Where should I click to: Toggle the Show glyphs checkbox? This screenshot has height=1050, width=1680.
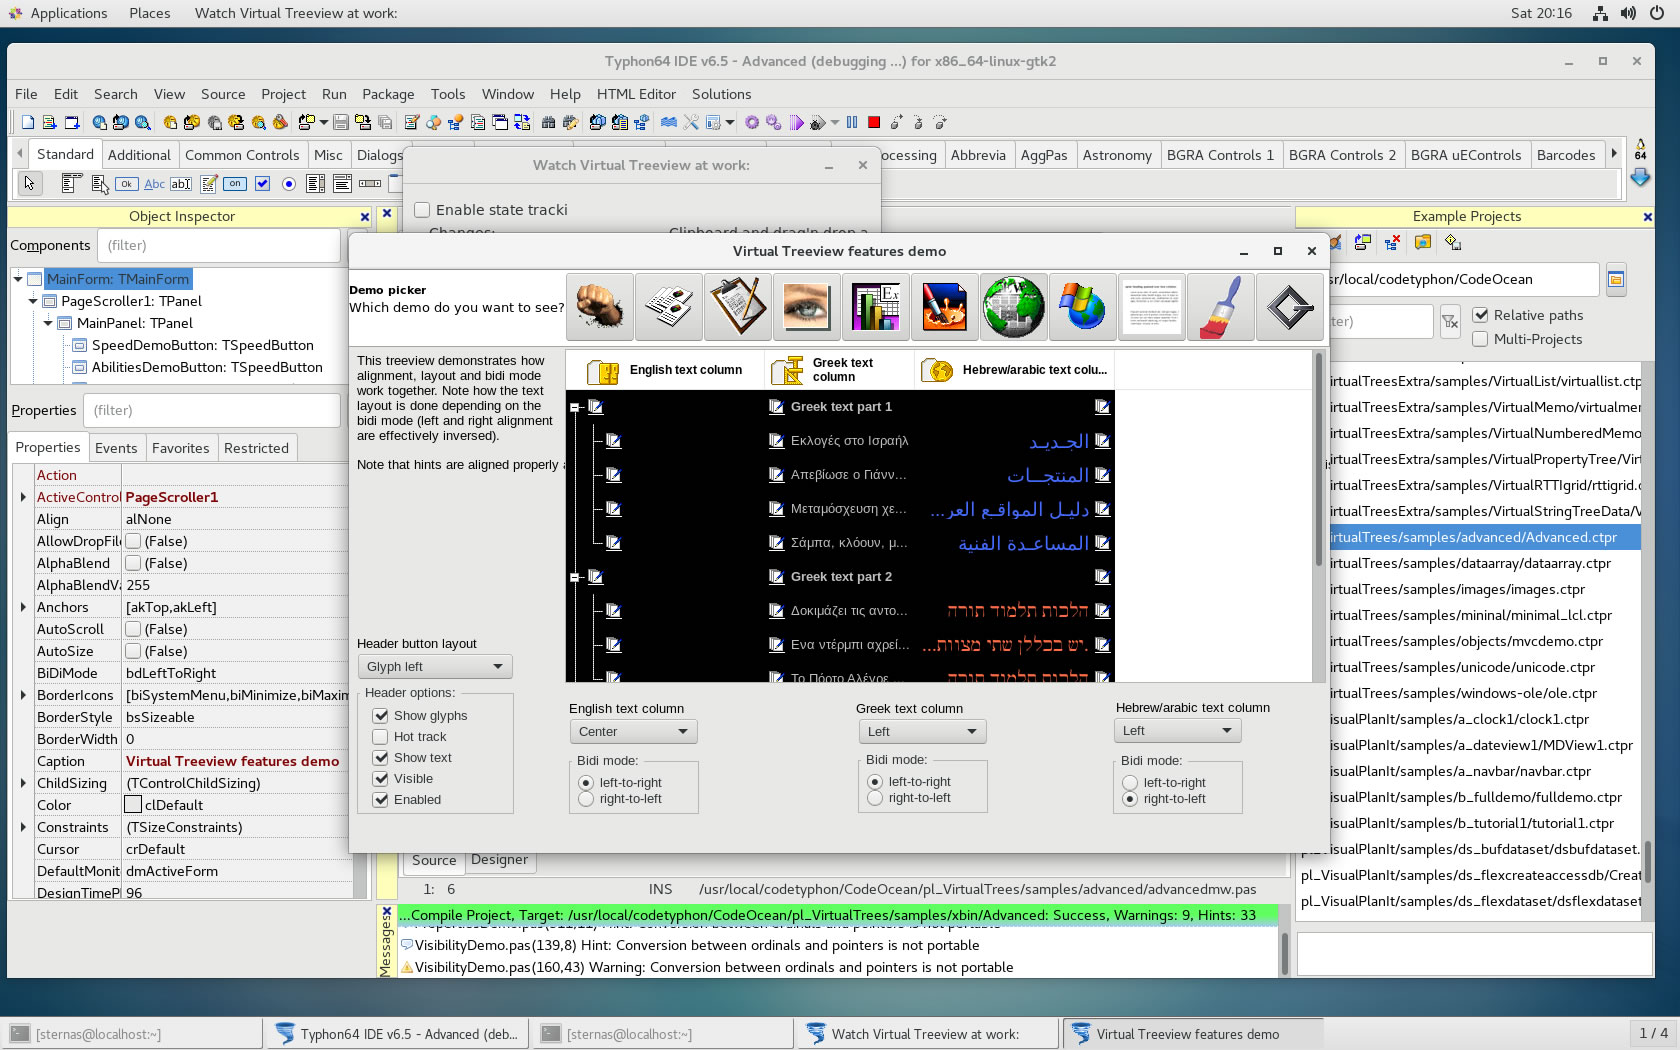tap(381, 716)
